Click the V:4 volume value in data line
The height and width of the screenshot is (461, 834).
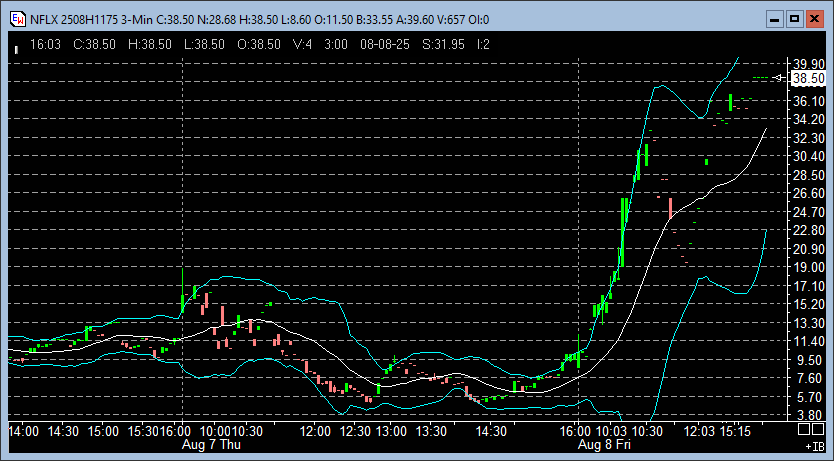tap(303, 45)
